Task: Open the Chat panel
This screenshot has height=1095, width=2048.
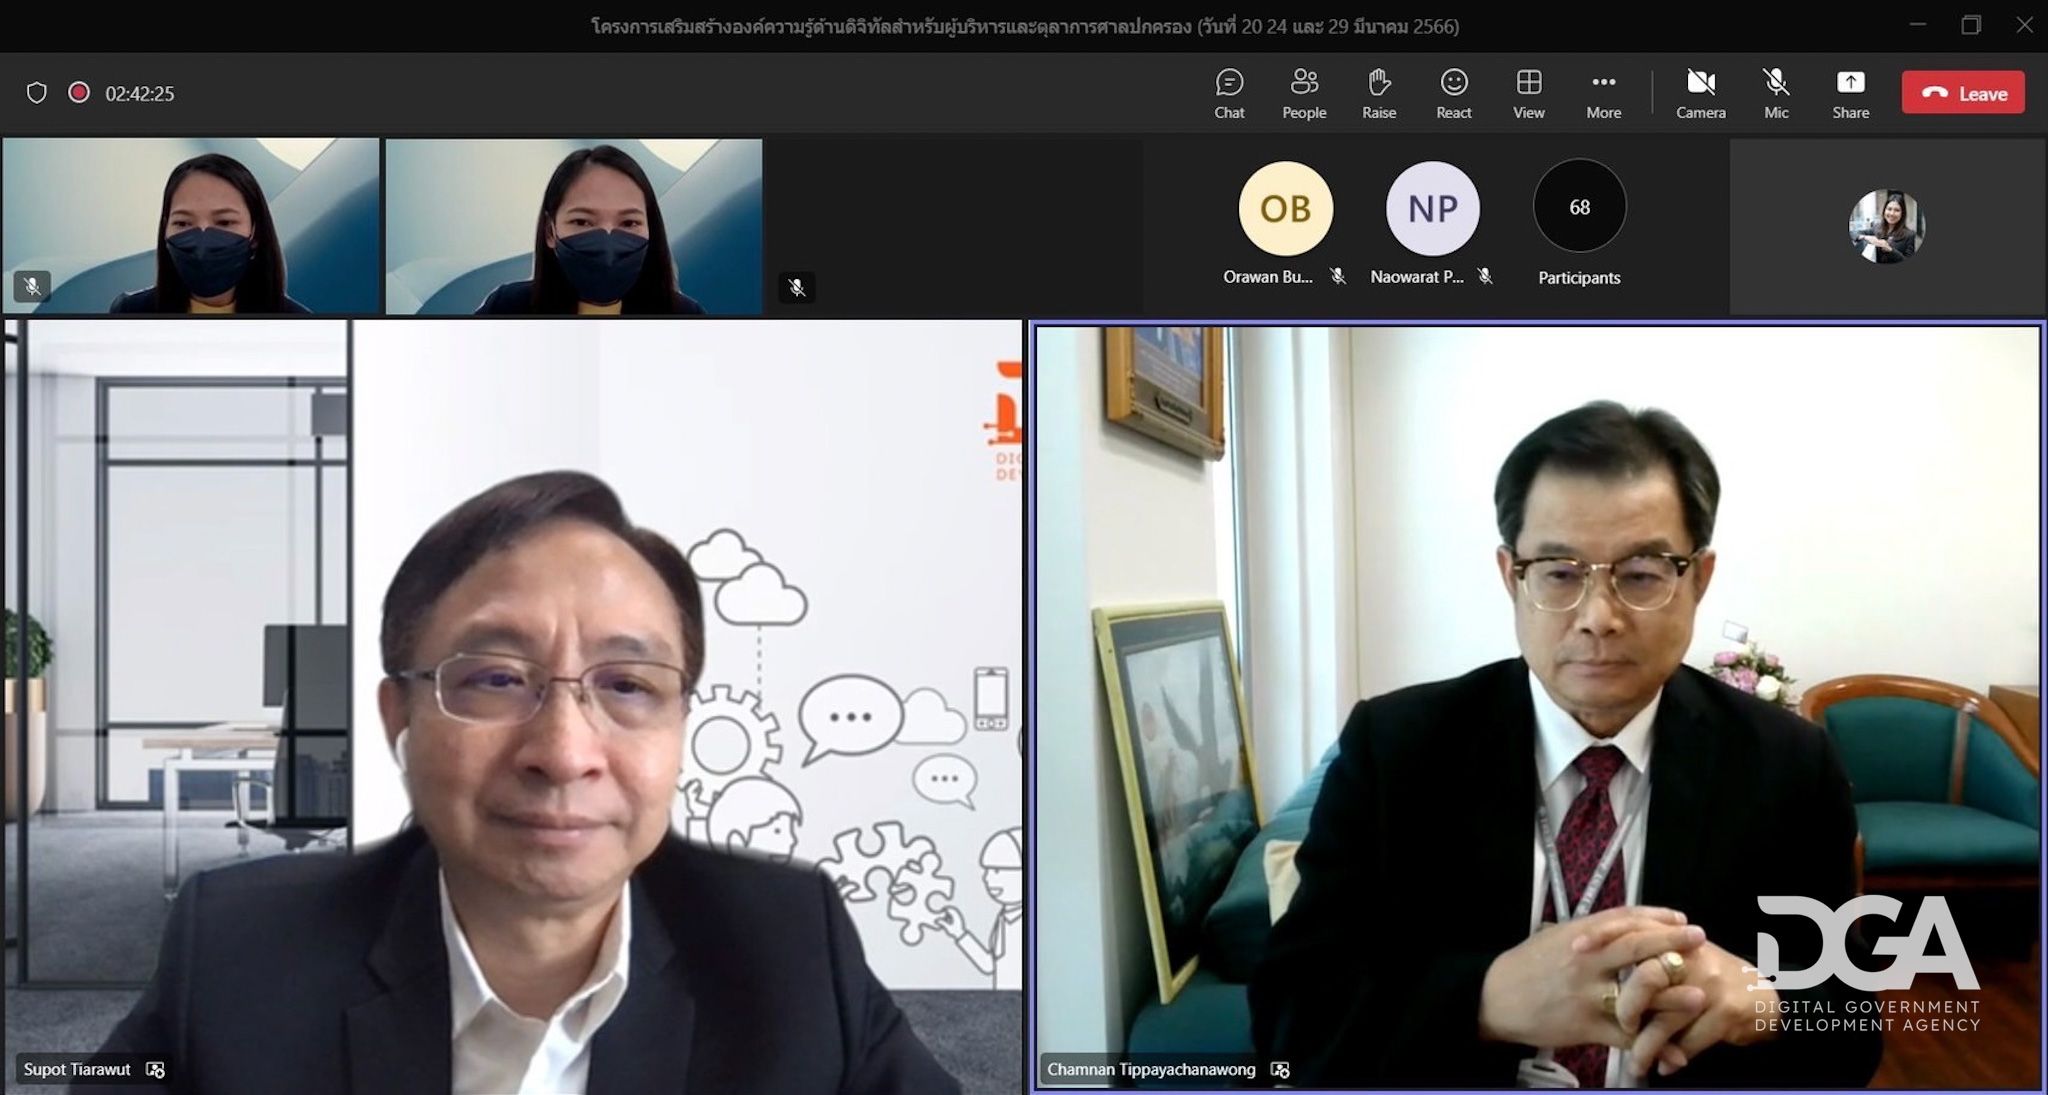Action: click(1229, 93)
